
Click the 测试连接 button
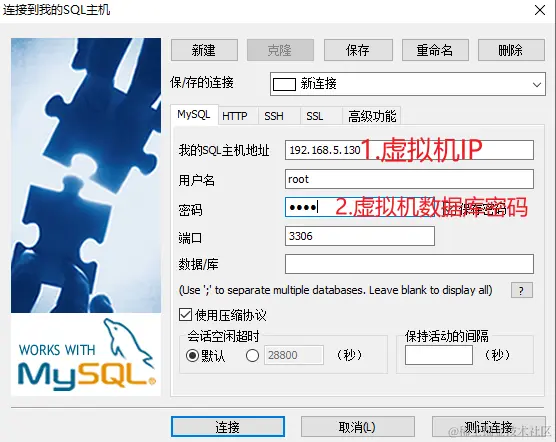489,427
